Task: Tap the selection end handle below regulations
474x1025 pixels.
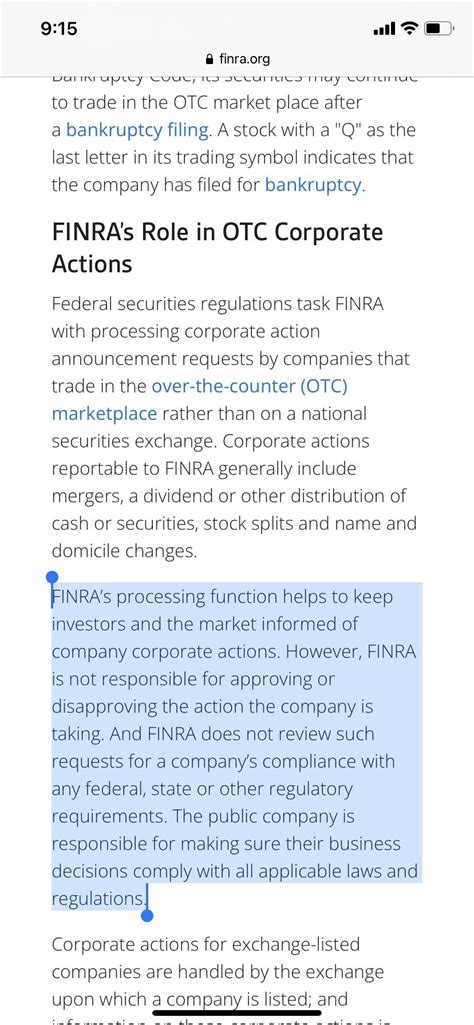Action: coord(148,915)
